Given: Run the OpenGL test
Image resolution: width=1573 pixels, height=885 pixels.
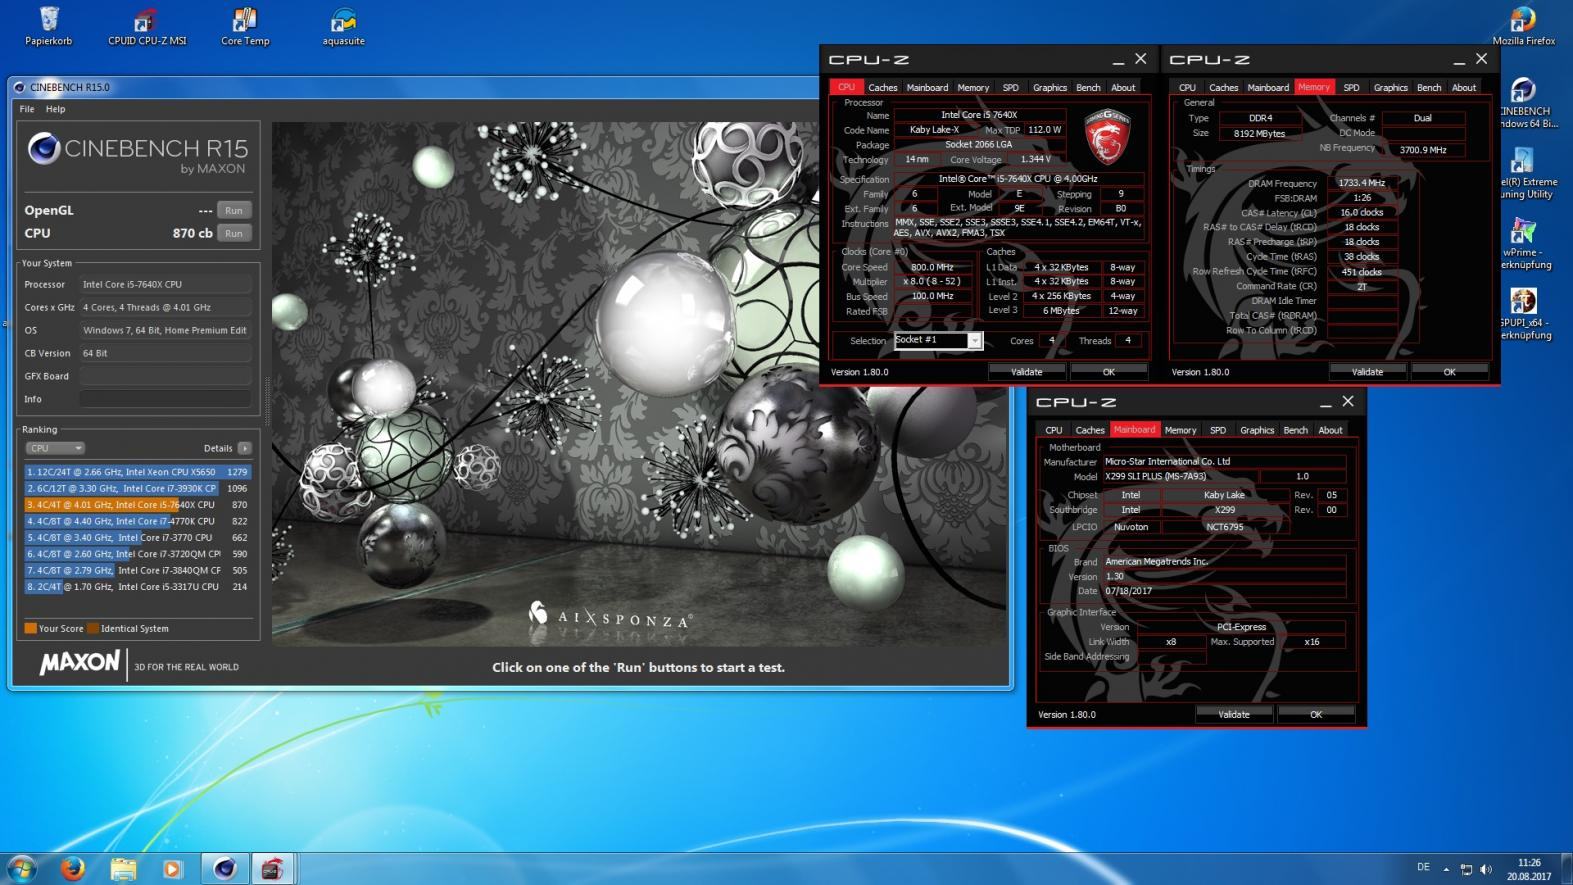Looking at the screenshot, I should coord(234,210).
